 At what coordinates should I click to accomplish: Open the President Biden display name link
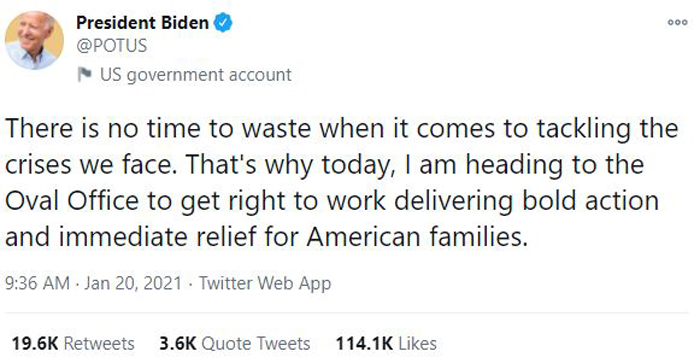point(142,22)
